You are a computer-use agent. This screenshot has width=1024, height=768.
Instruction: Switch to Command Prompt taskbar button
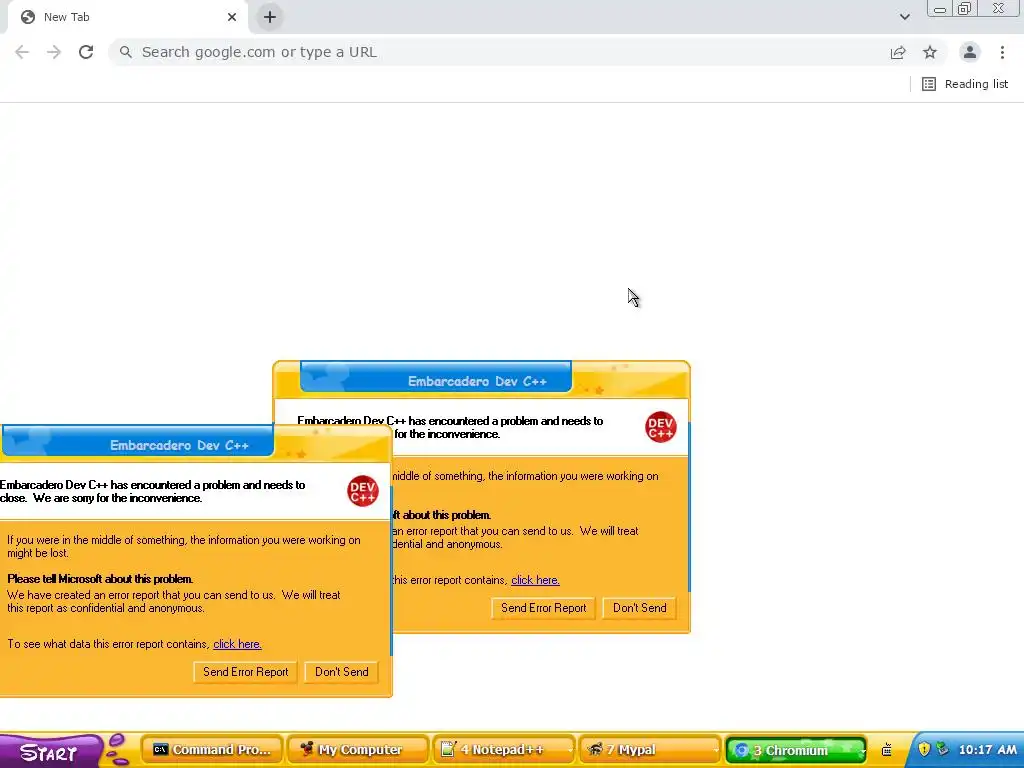[212, 750]
